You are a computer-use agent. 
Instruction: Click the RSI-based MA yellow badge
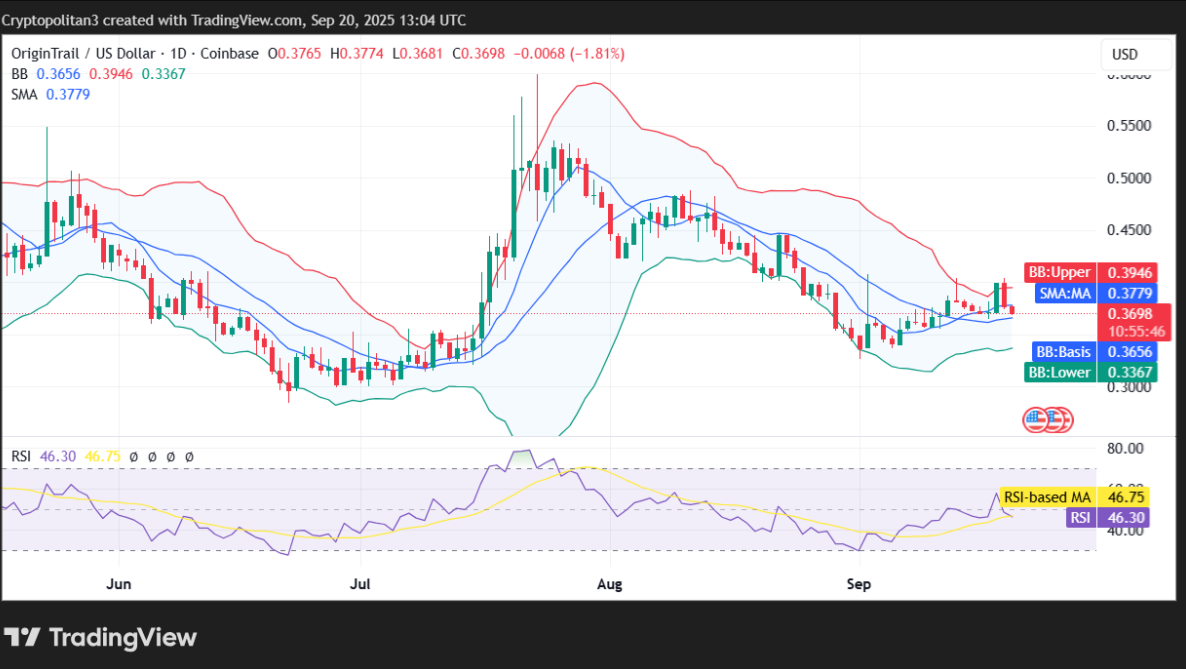tap(1046, 496)
